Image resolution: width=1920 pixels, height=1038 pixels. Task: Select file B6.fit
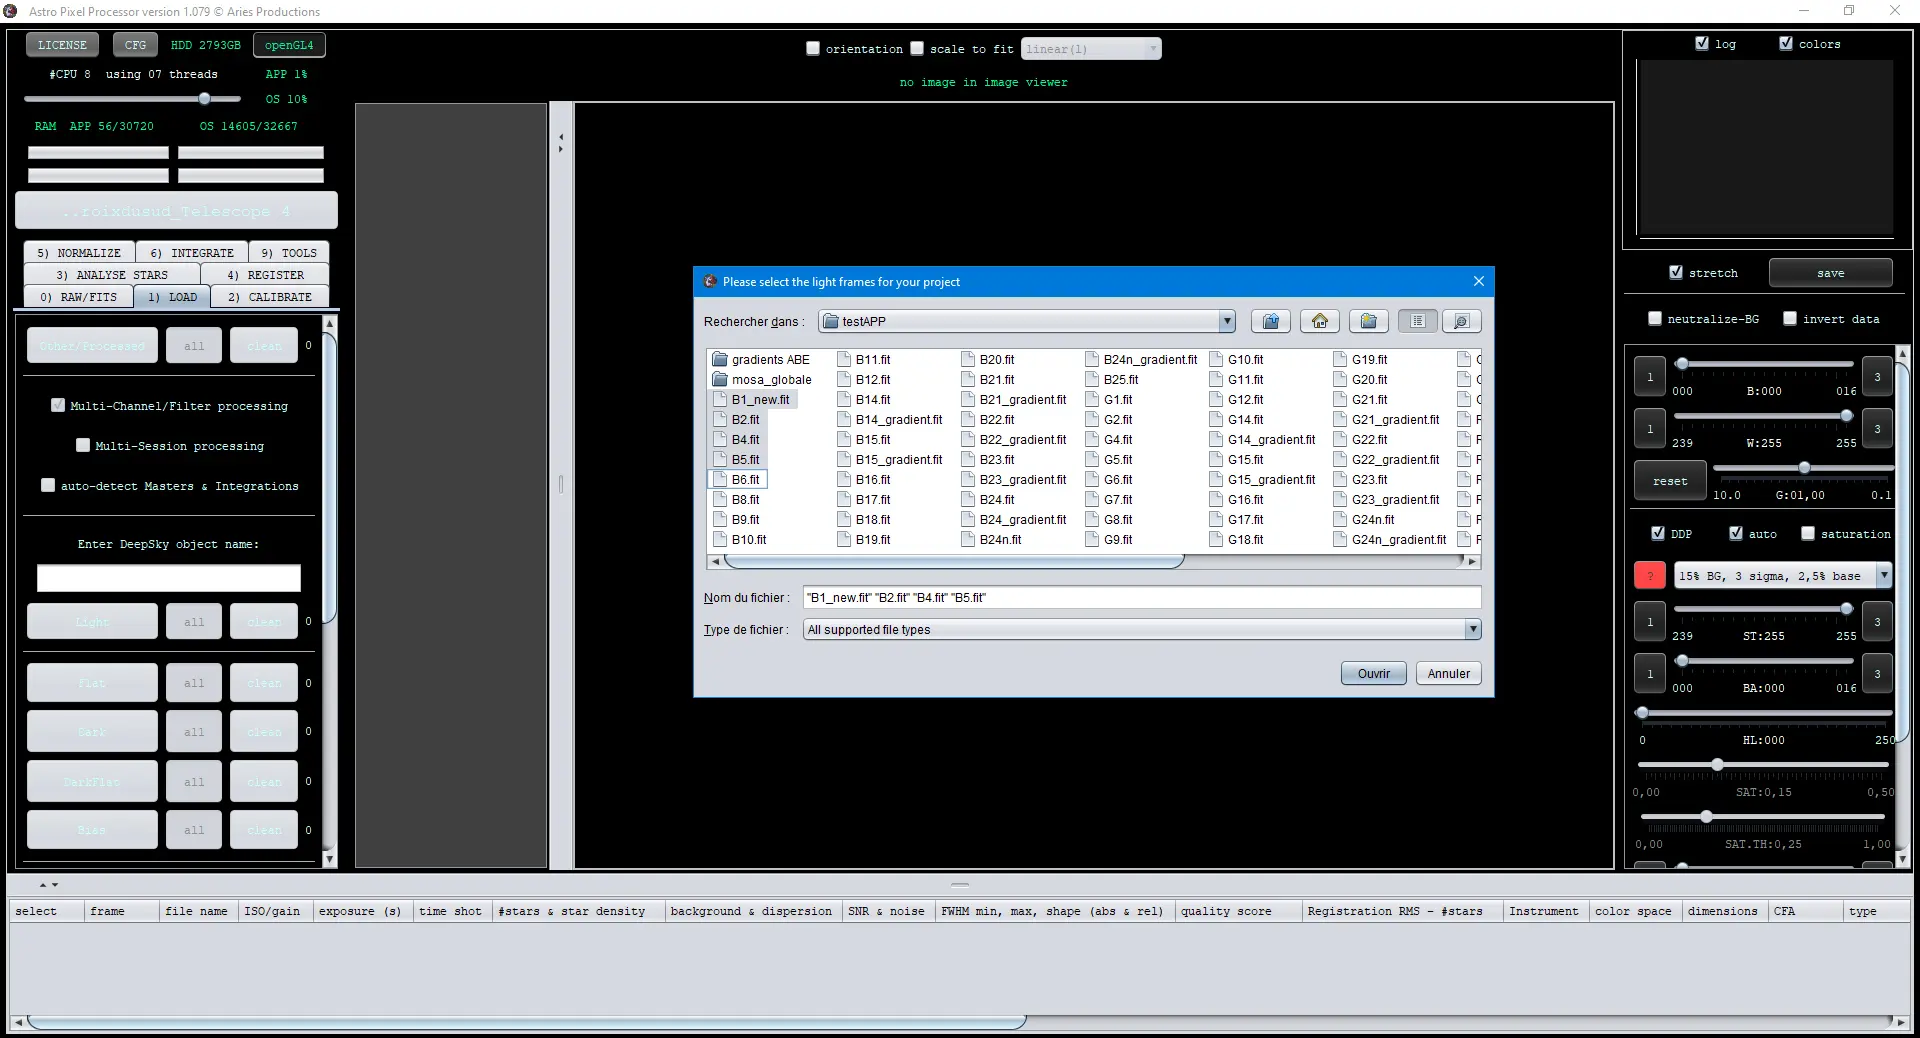pyautogui.click(x=736, y=480)
